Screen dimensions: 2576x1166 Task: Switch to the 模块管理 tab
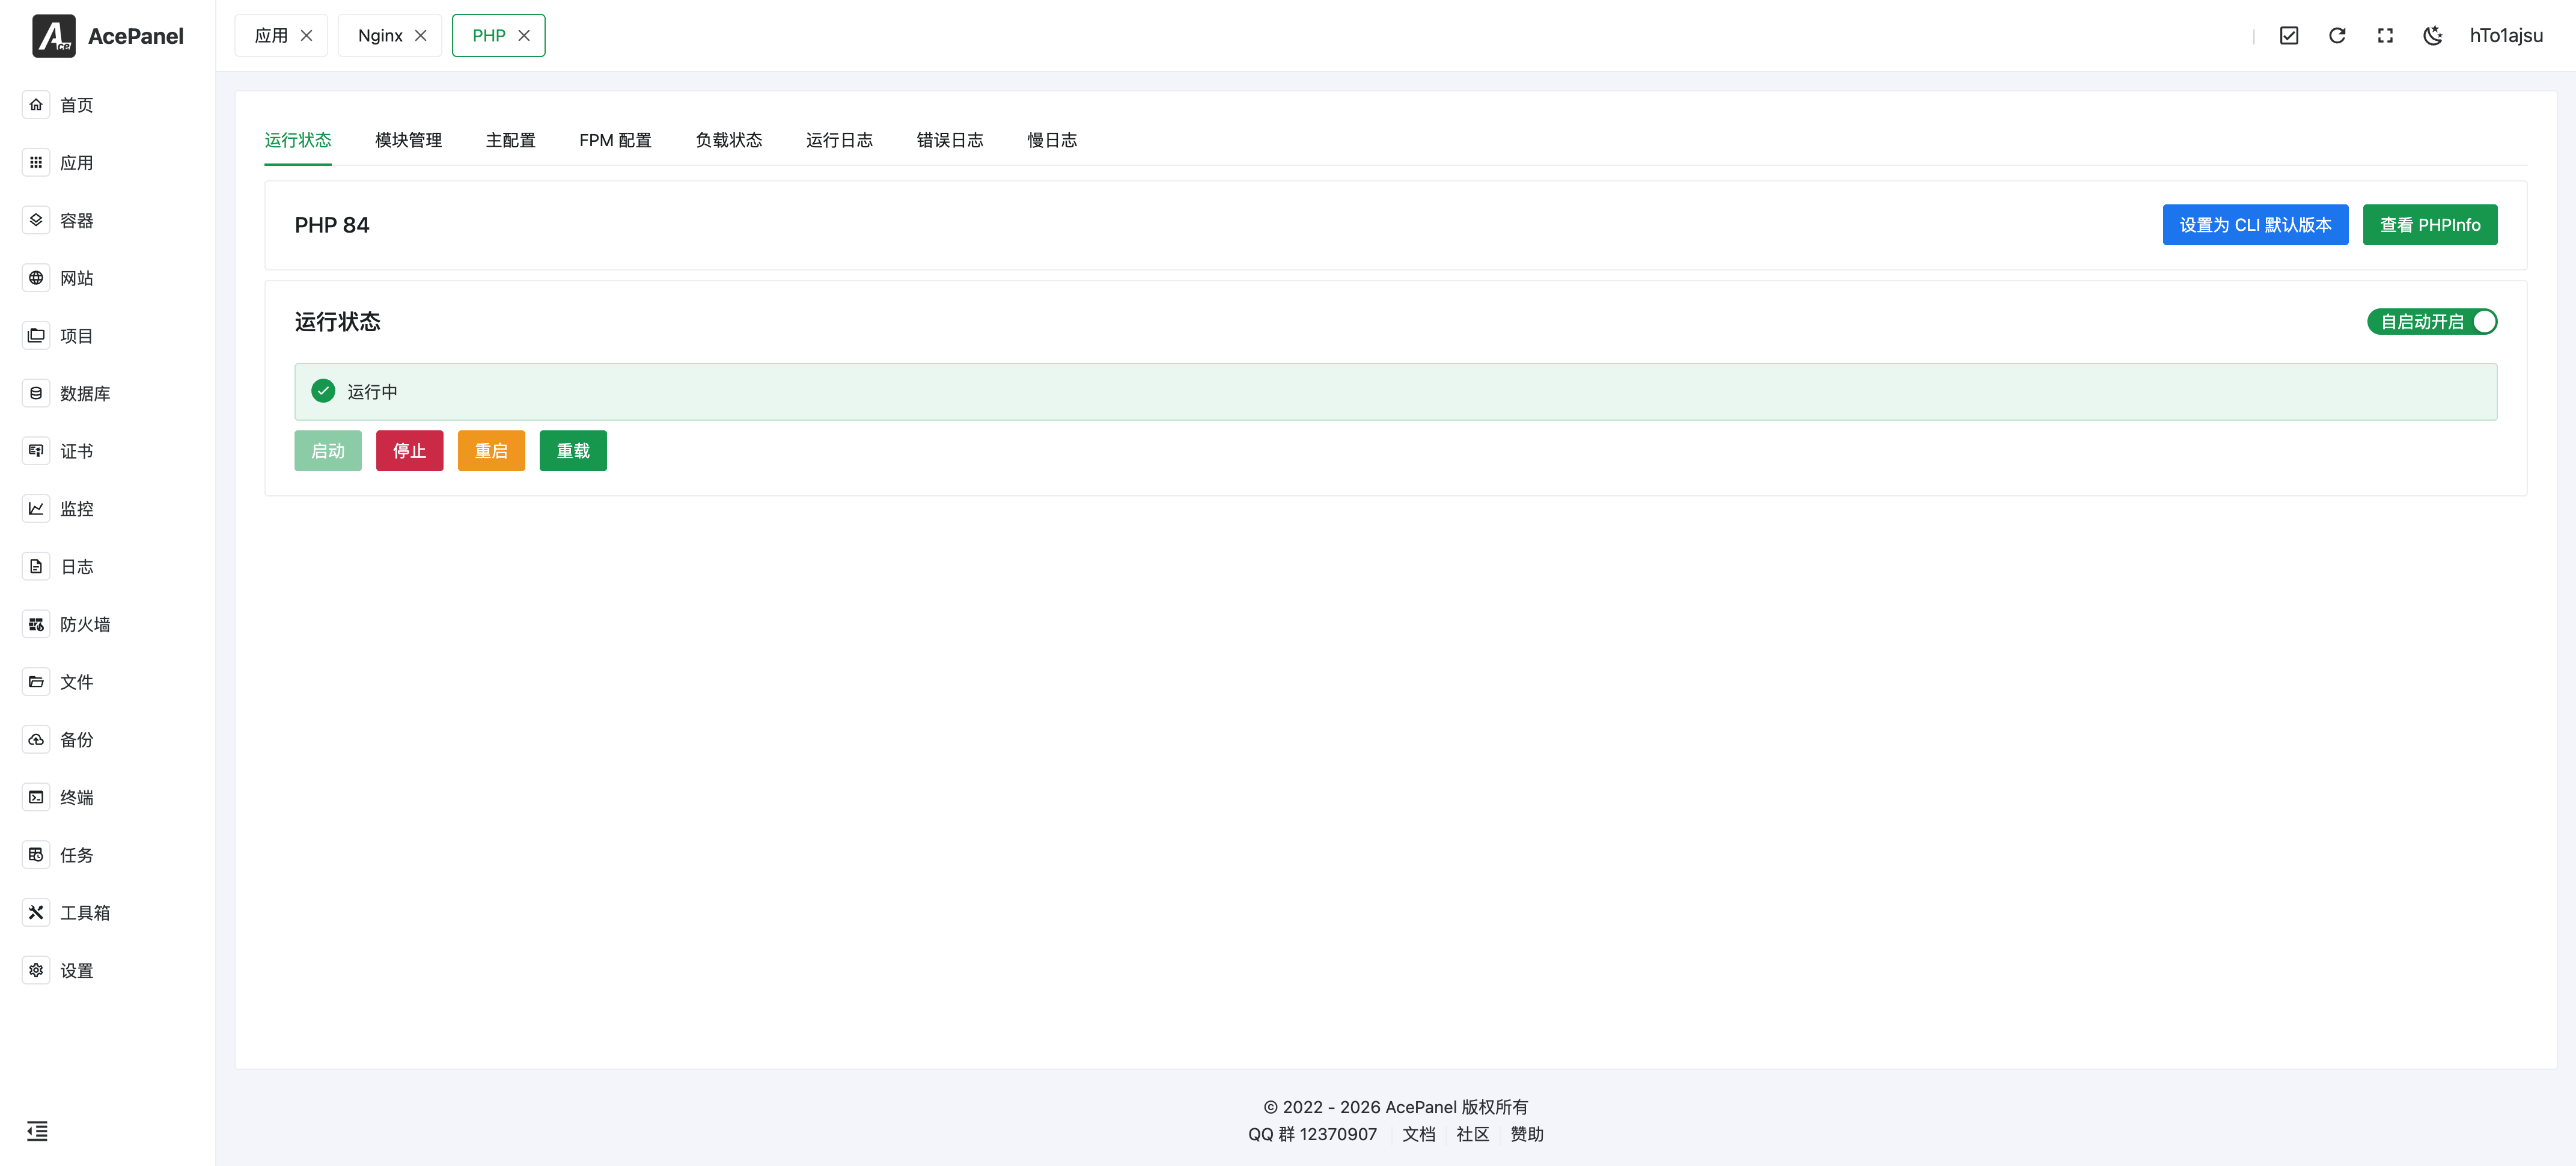[x=408, y=141]
